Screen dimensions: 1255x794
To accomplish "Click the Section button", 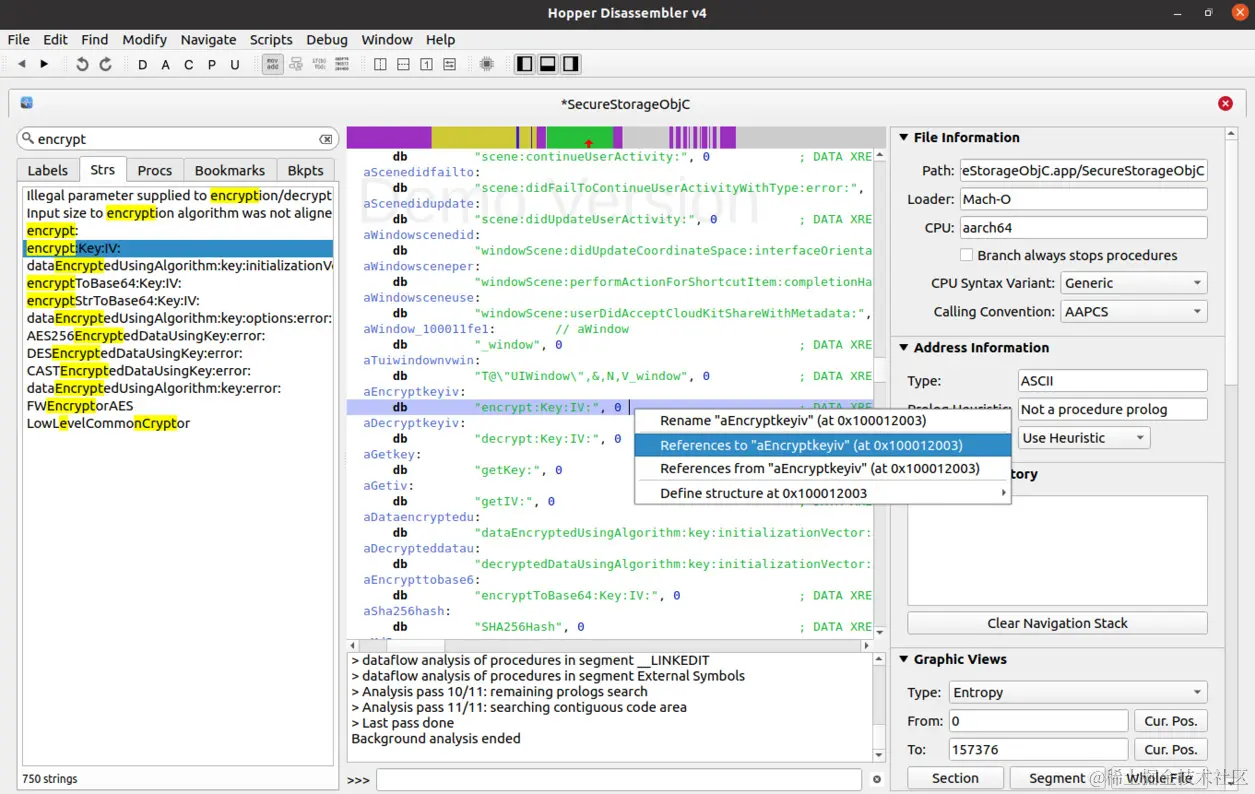I will pos(955,778).
